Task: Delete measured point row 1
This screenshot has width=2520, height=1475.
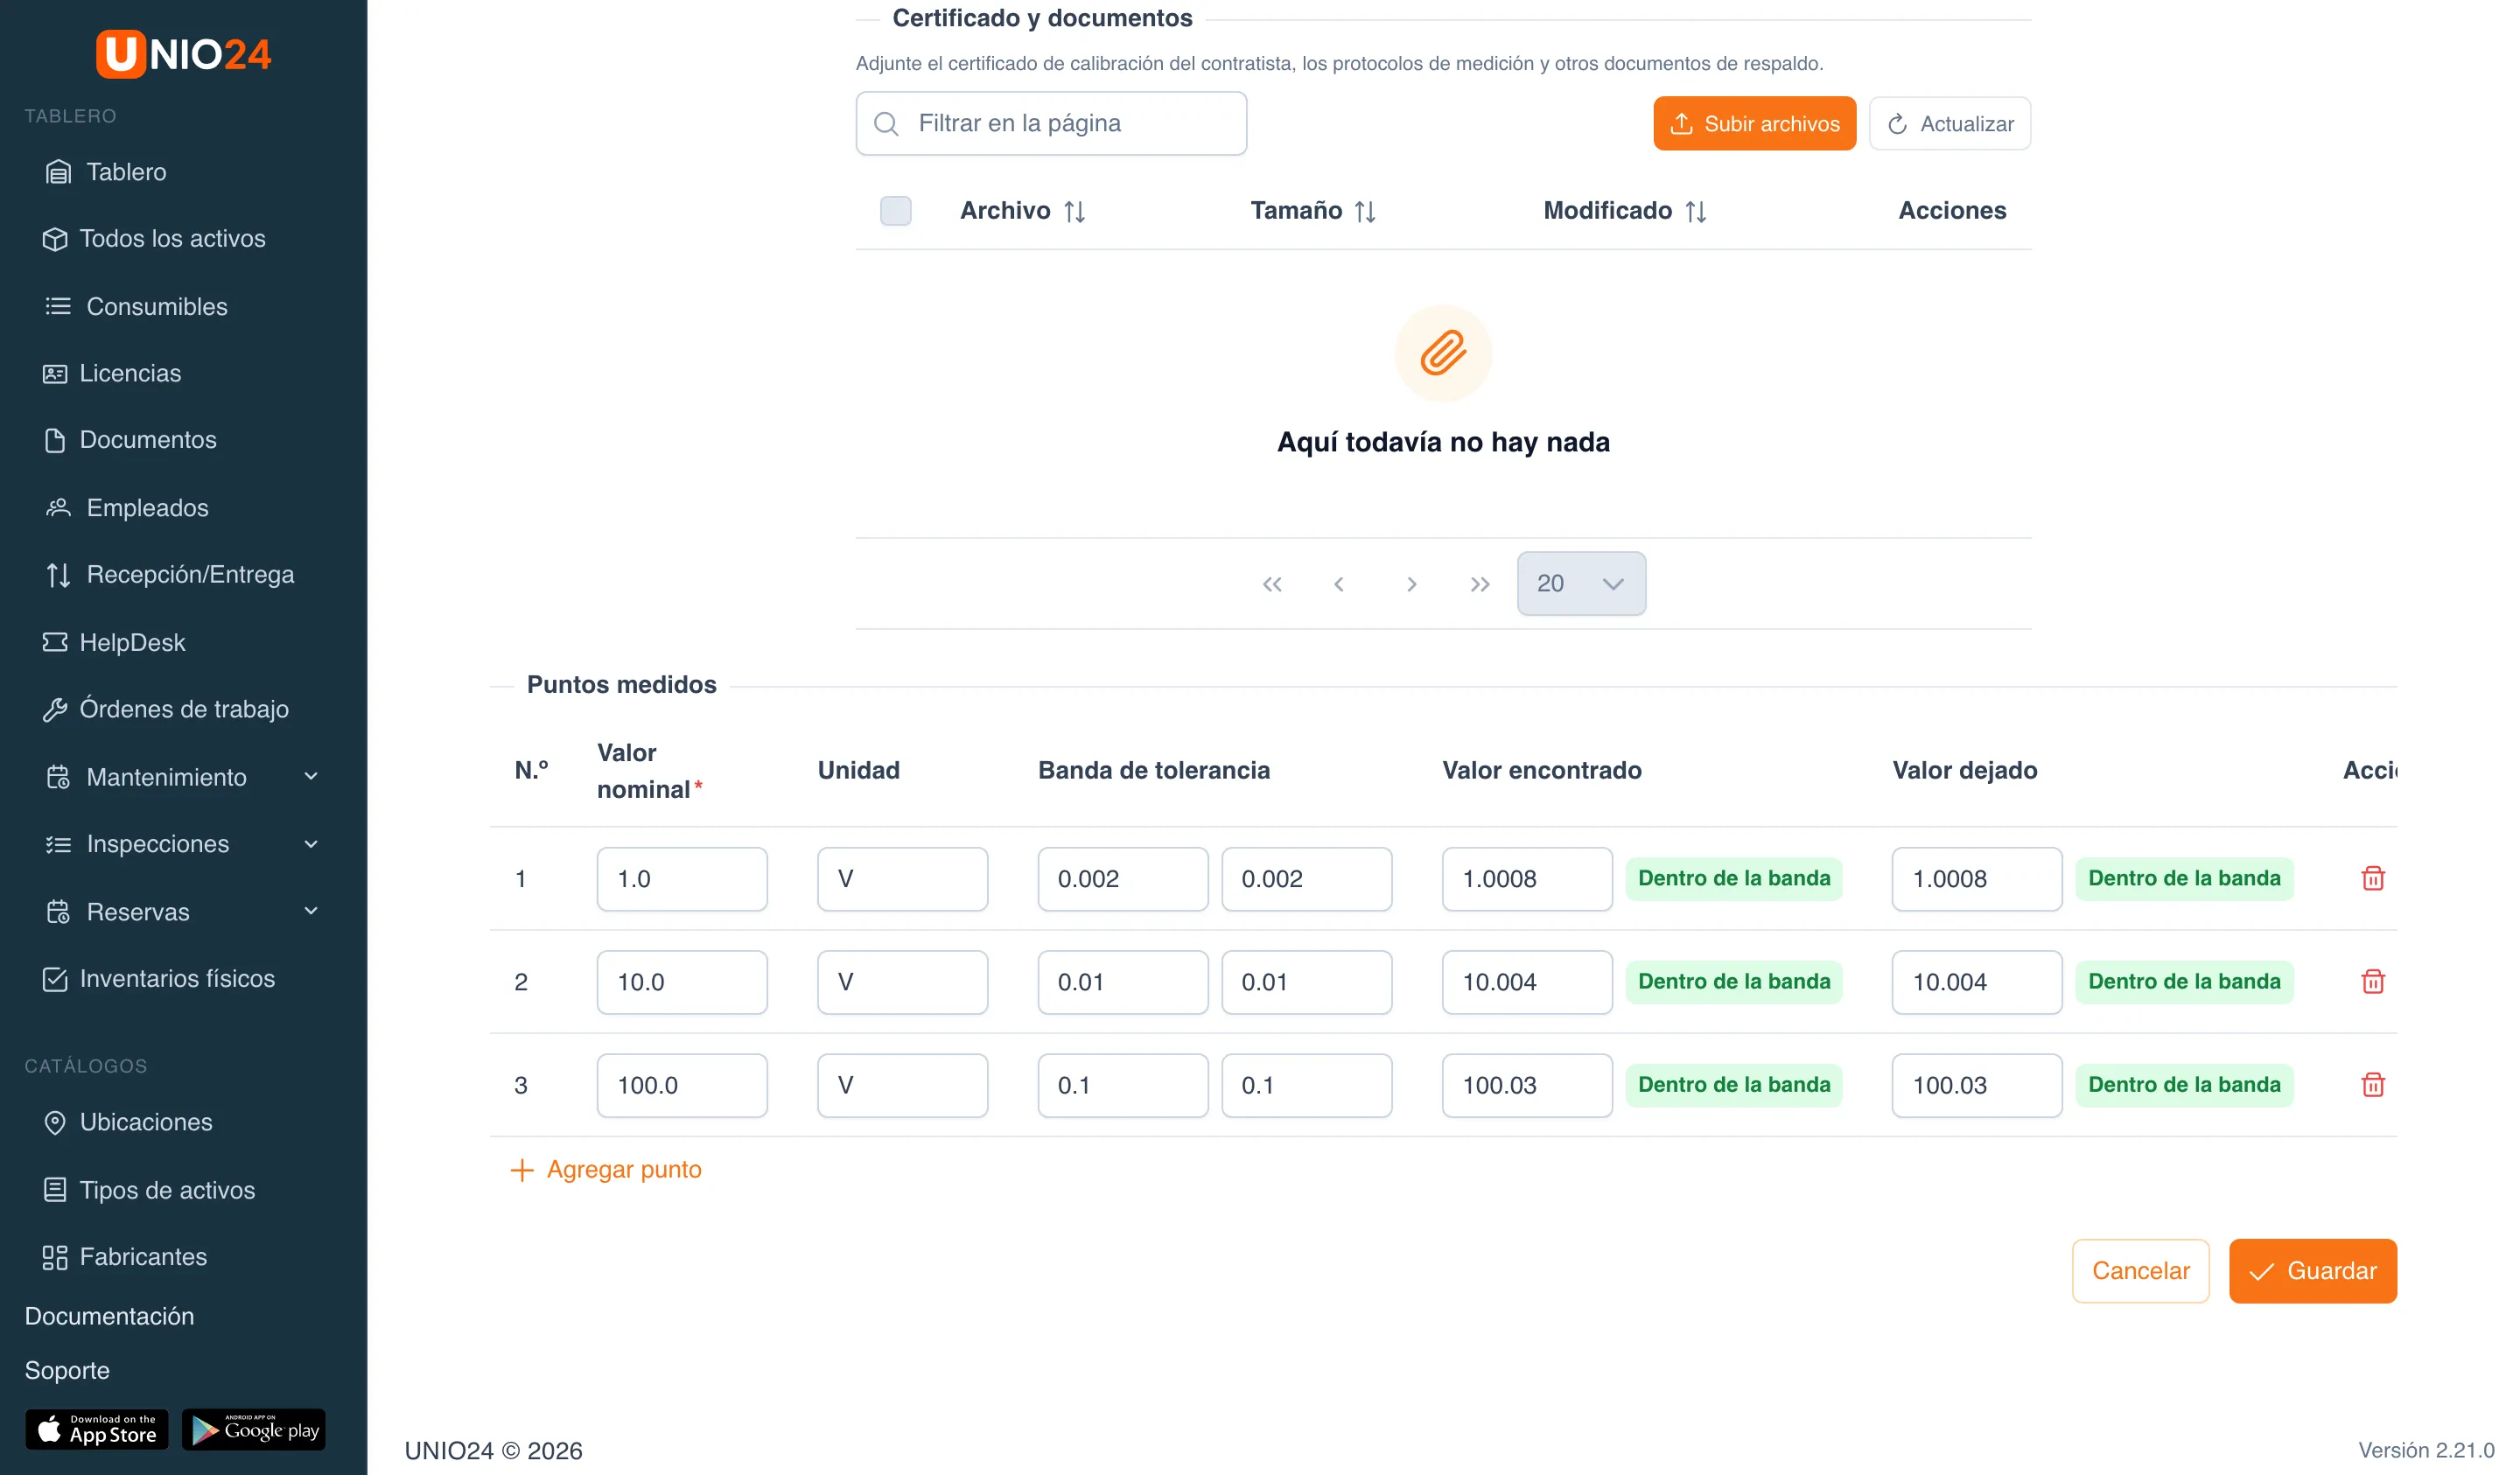Action: click(x=2372, y=878)
